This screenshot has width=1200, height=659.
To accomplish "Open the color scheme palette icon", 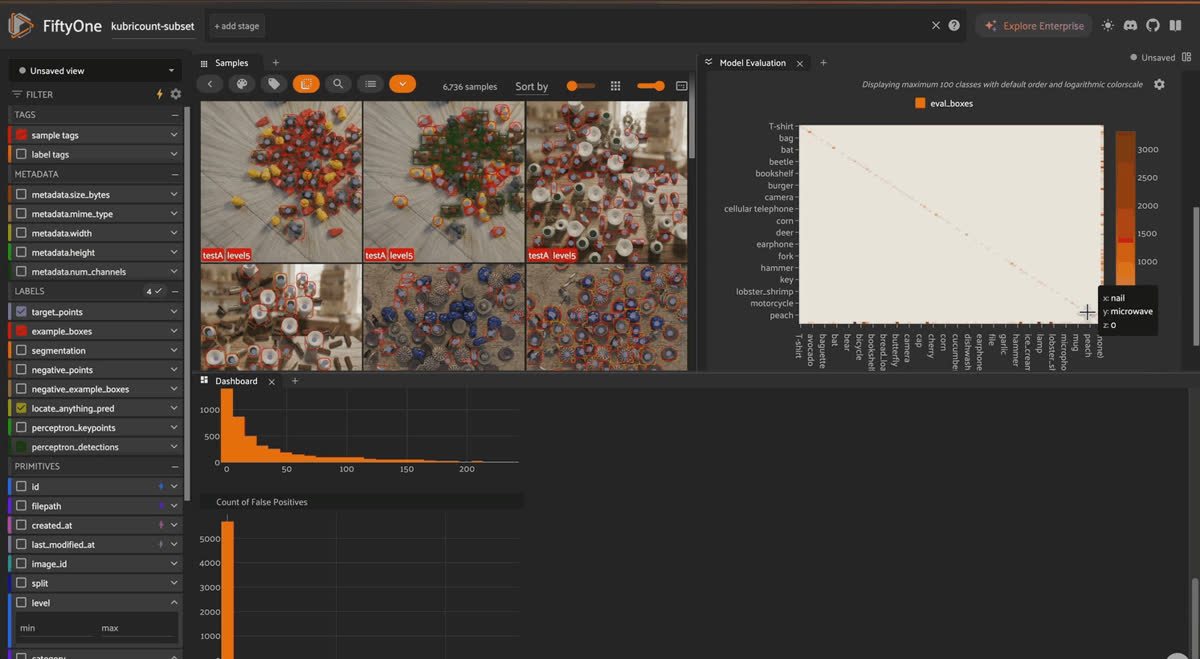I will click(241, 85).
